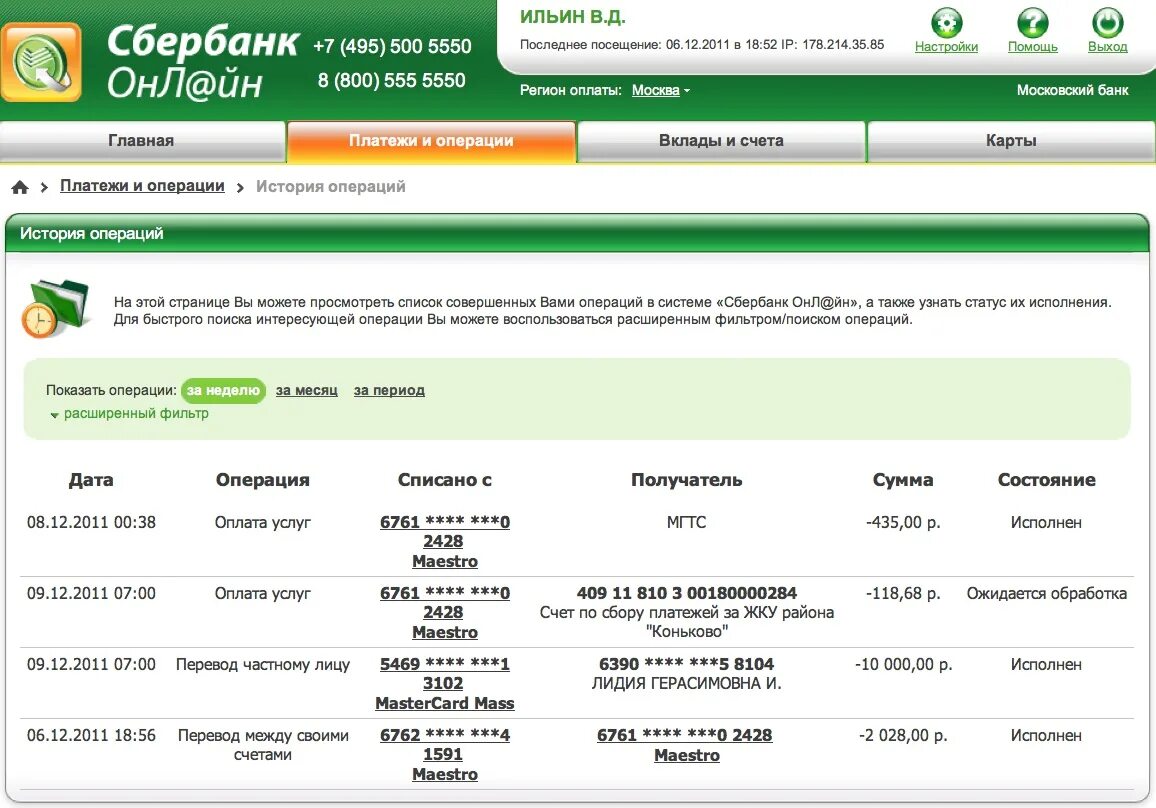Click the amount -10 000,00 р.
This screenshot has width=1156, height=808.
(x=903, y=664)
